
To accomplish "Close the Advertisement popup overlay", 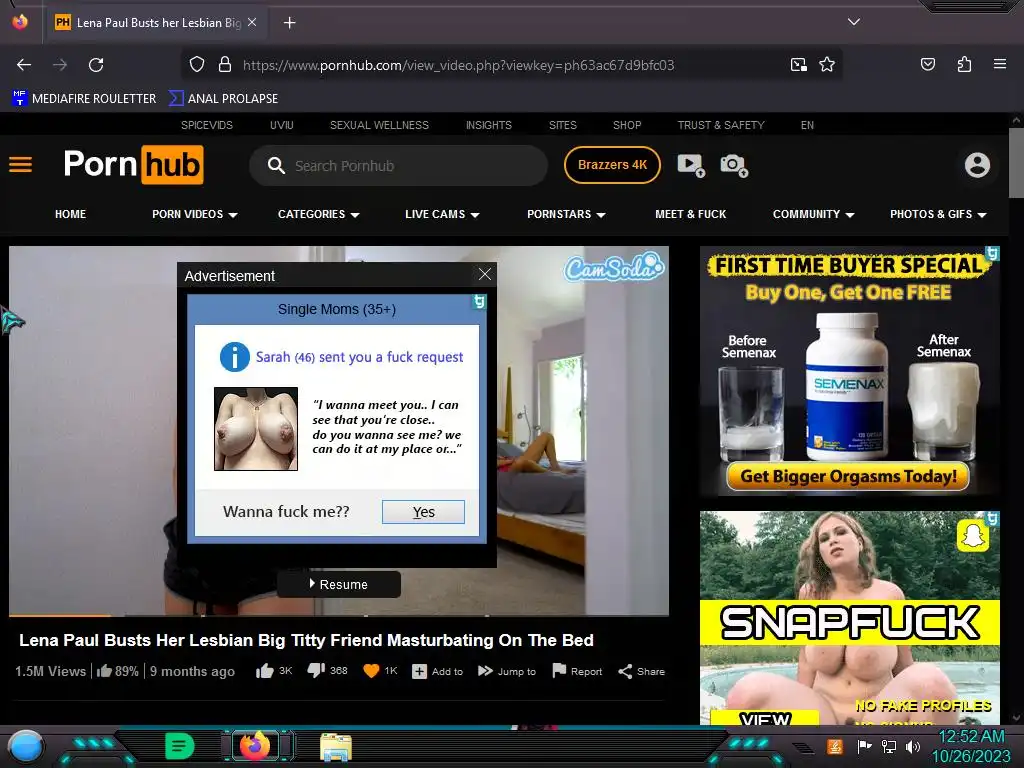I will point(485,274).
